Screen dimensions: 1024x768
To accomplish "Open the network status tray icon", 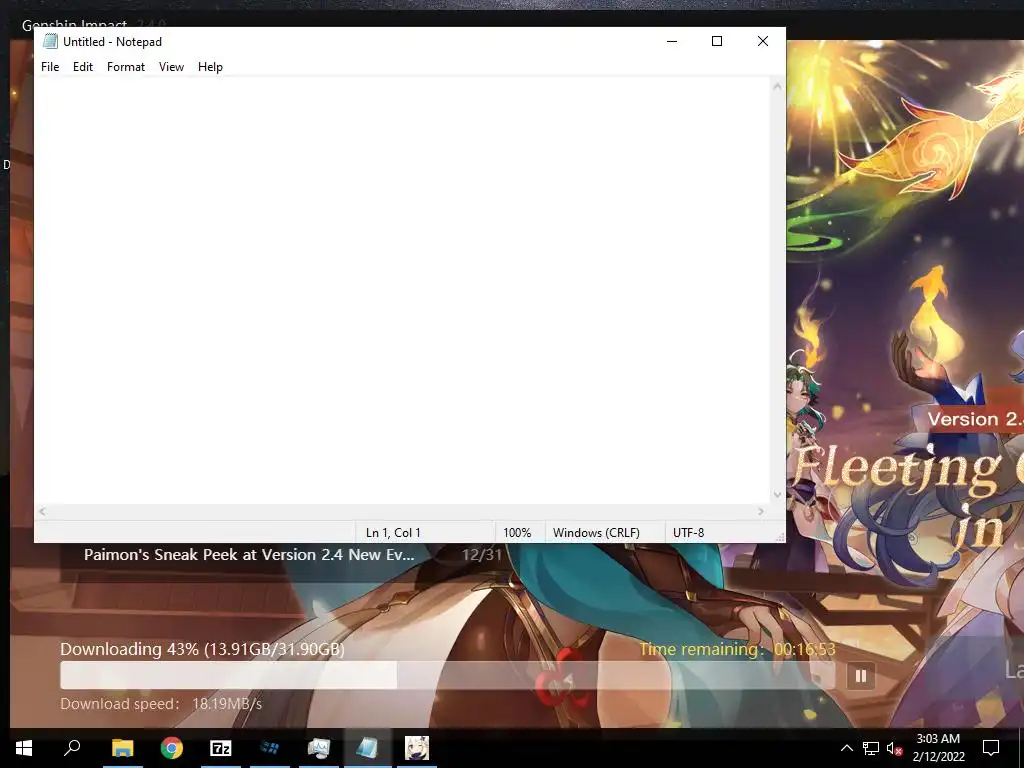I will 871,748.
